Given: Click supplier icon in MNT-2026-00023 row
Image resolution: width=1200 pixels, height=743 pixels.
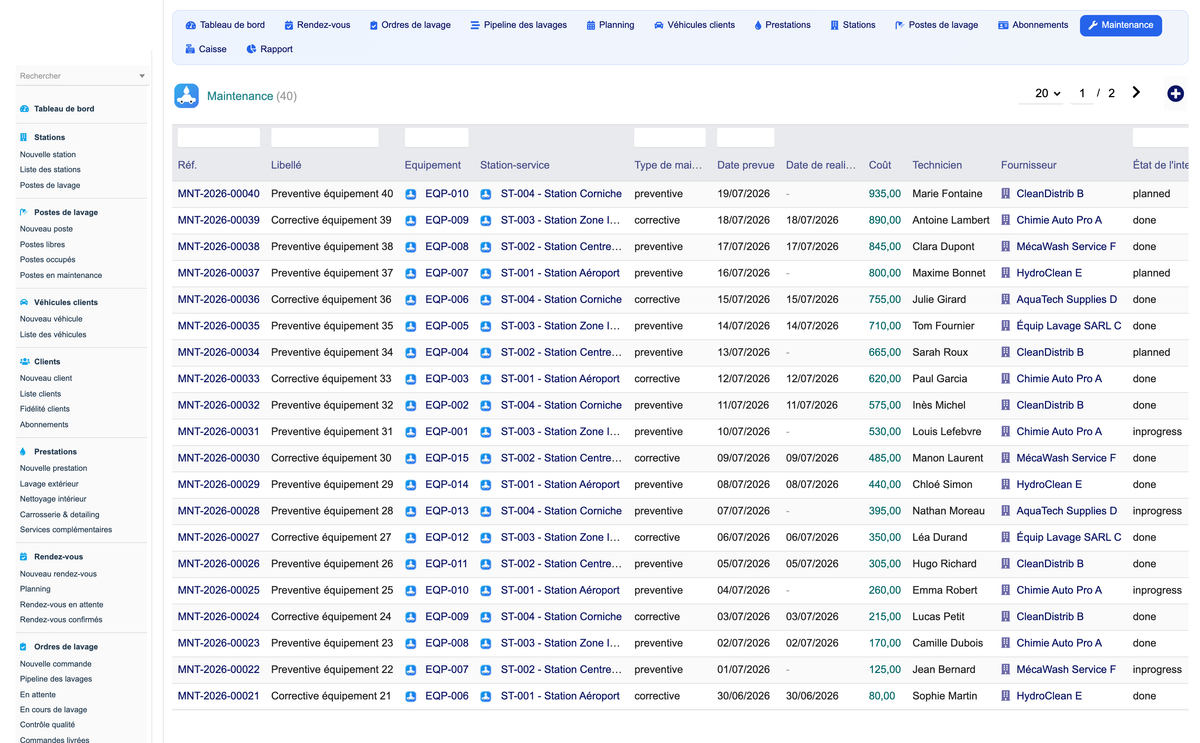Looking at the screenshot, I should click(x=1006, y=643).
